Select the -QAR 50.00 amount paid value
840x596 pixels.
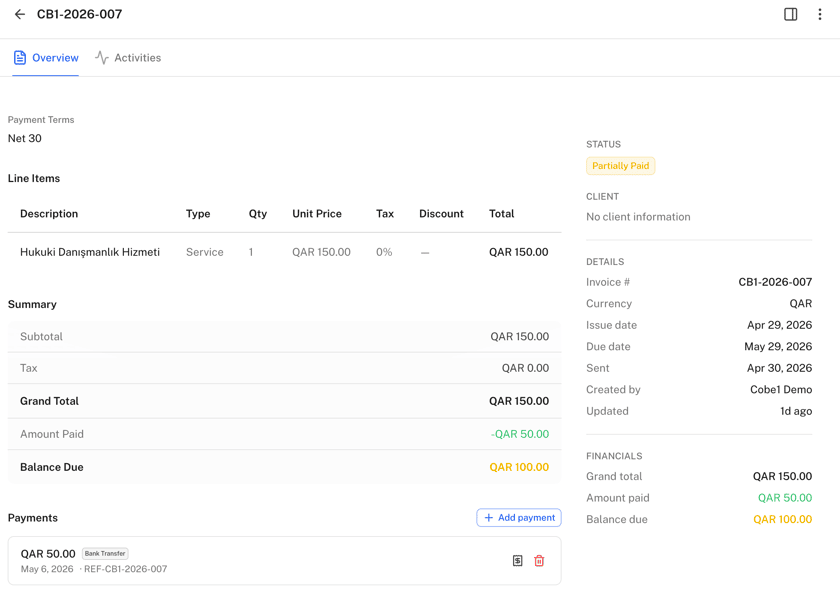[x=520, y=434]
